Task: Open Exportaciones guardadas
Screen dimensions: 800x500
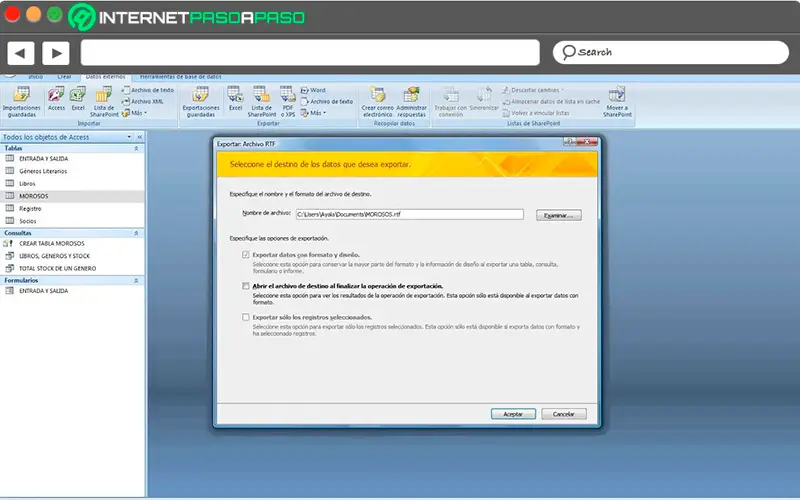Action: 201,102
